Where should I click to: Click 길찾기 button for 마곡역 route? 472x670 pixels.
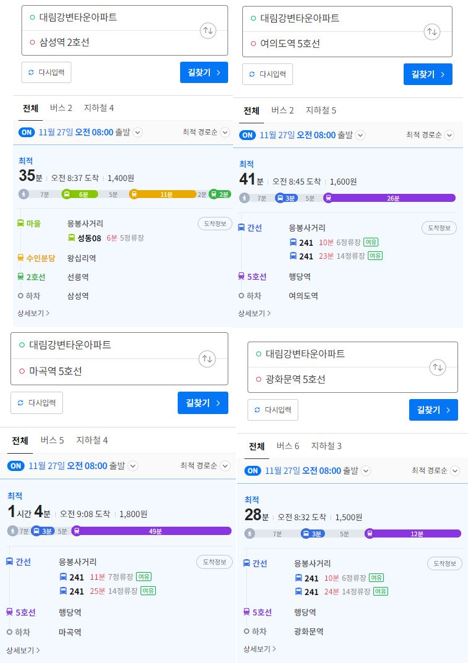coord(203,403)
